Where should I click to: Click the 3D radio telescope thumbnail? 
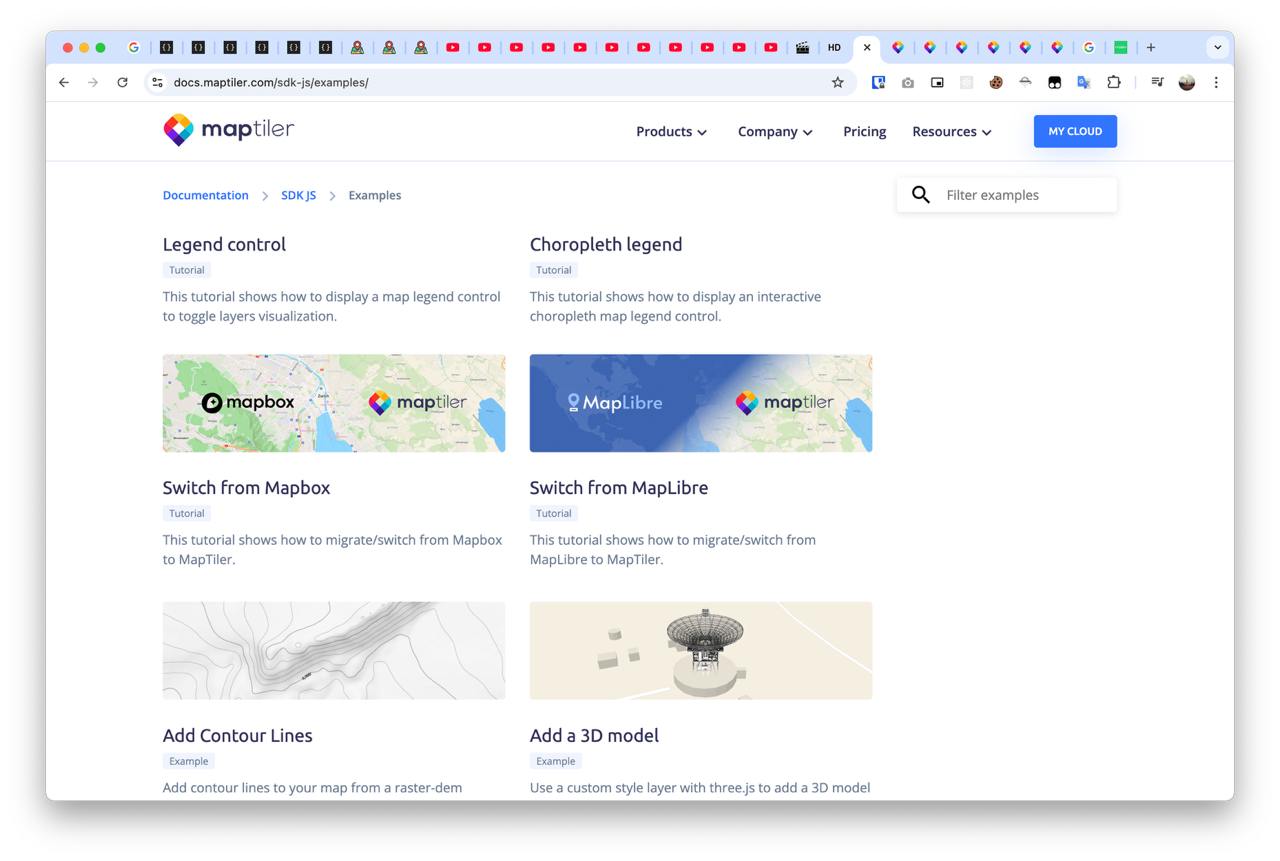pos(701,650)
